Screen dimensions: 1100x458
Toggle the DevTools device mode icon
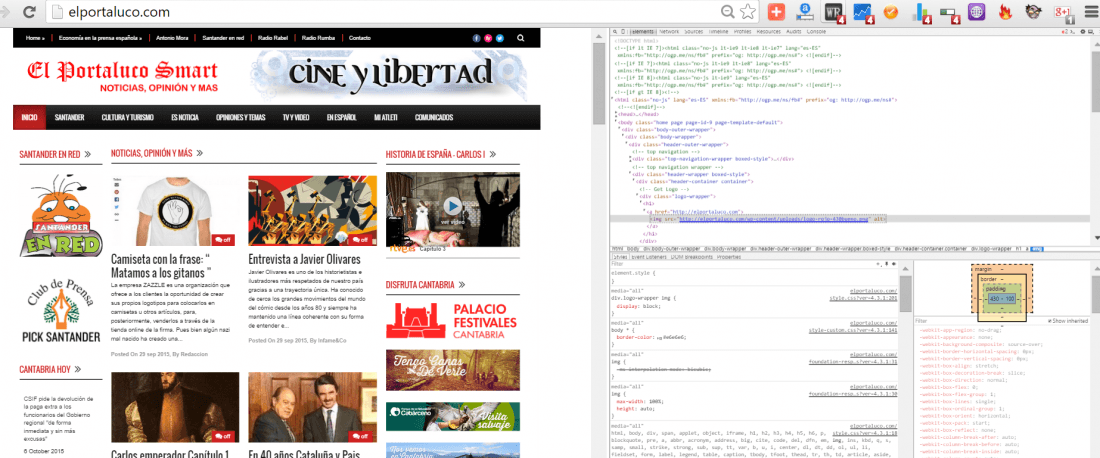pyautogui.click(x=622, y=32)
